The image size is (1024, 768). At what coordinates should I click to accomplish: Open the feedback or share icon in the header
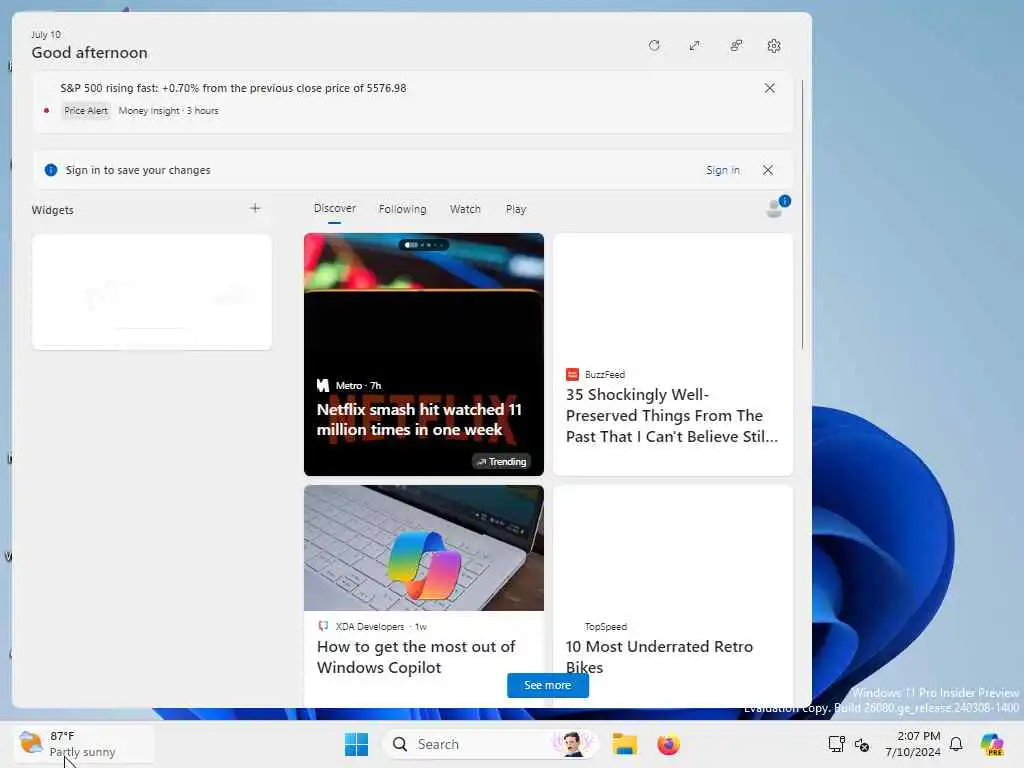coord(736,46)
